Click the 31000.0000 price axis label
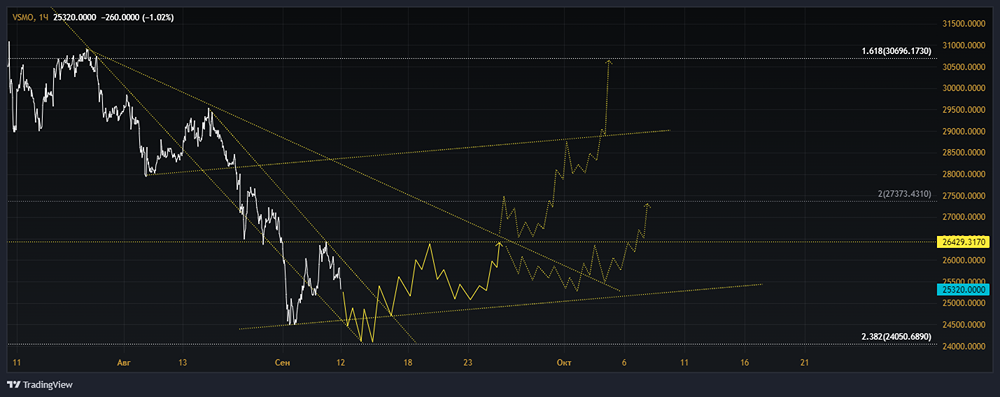The height and width of the screenshot is (397, 1000). click(x=964, y=45)
